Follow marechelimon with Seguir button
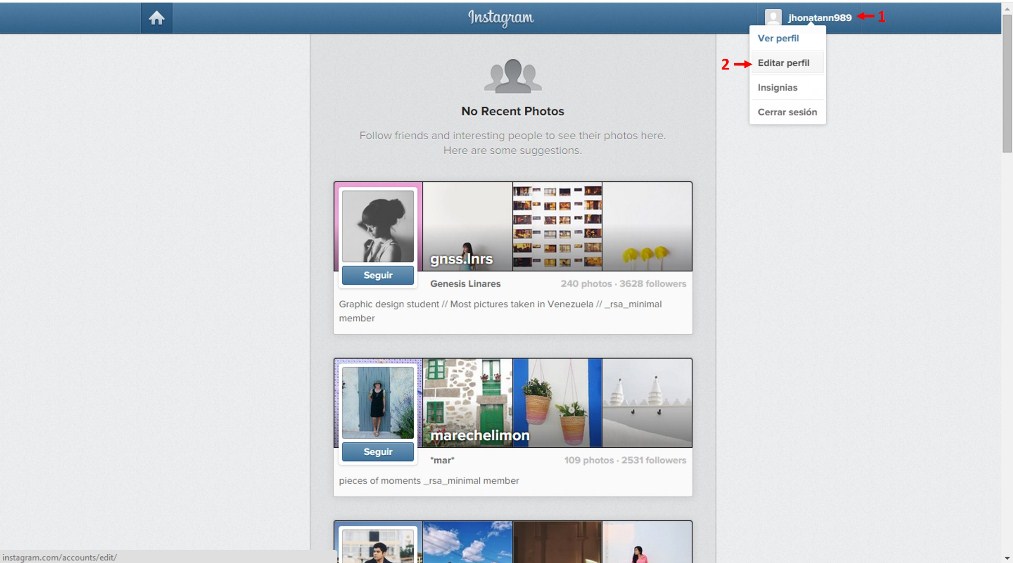This screenshot has height=563, width=1013. point(378,452)
